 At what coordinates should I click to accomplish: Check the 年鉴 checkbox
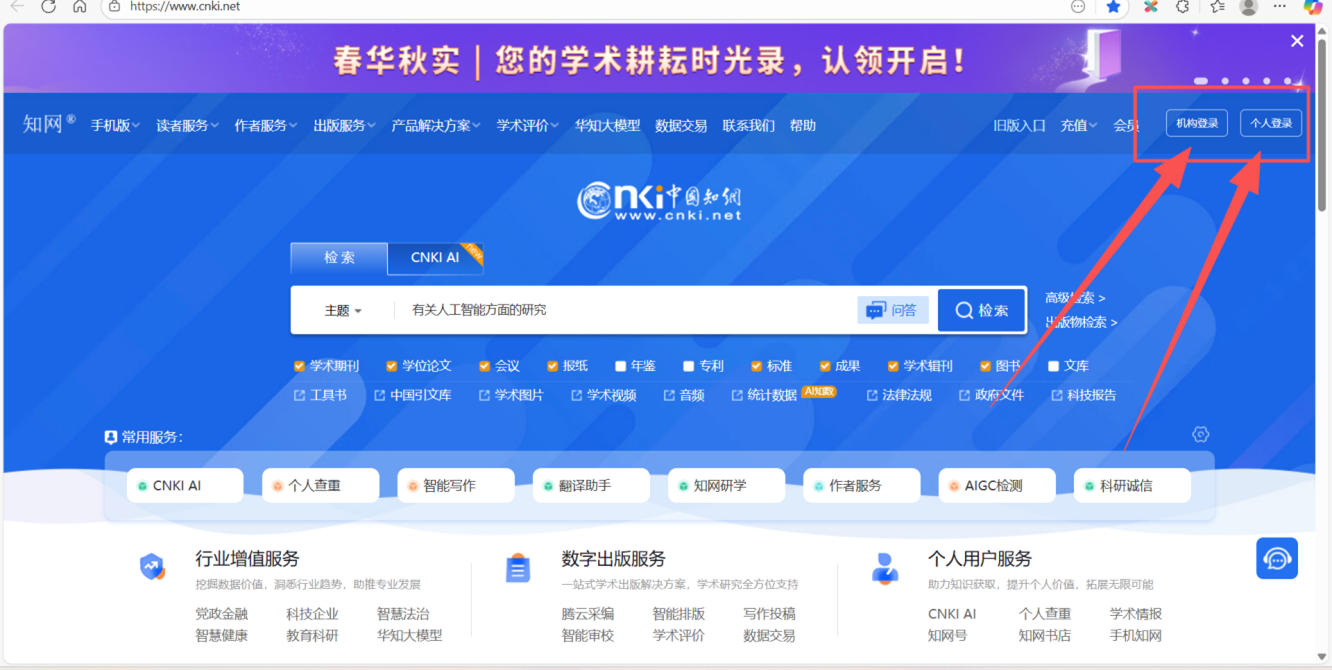point(620,366)
